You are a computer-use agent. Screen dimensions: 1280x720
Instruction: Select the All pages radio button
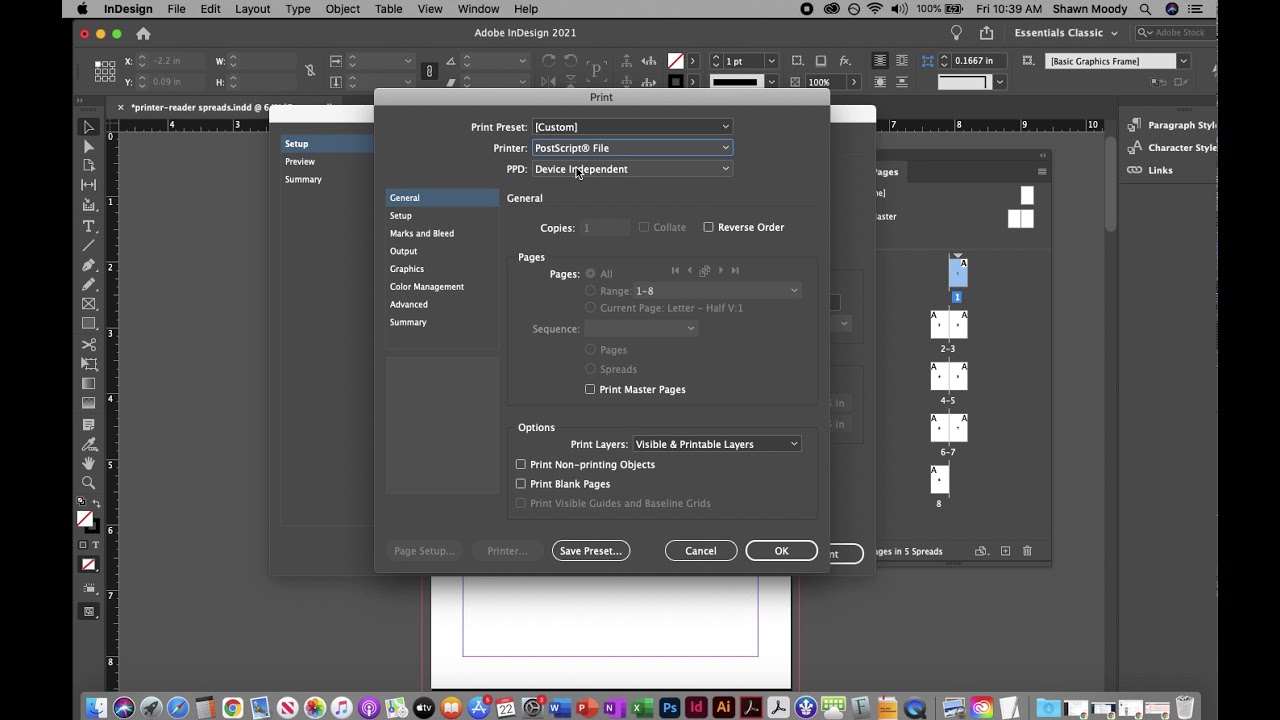click(591, 273)
